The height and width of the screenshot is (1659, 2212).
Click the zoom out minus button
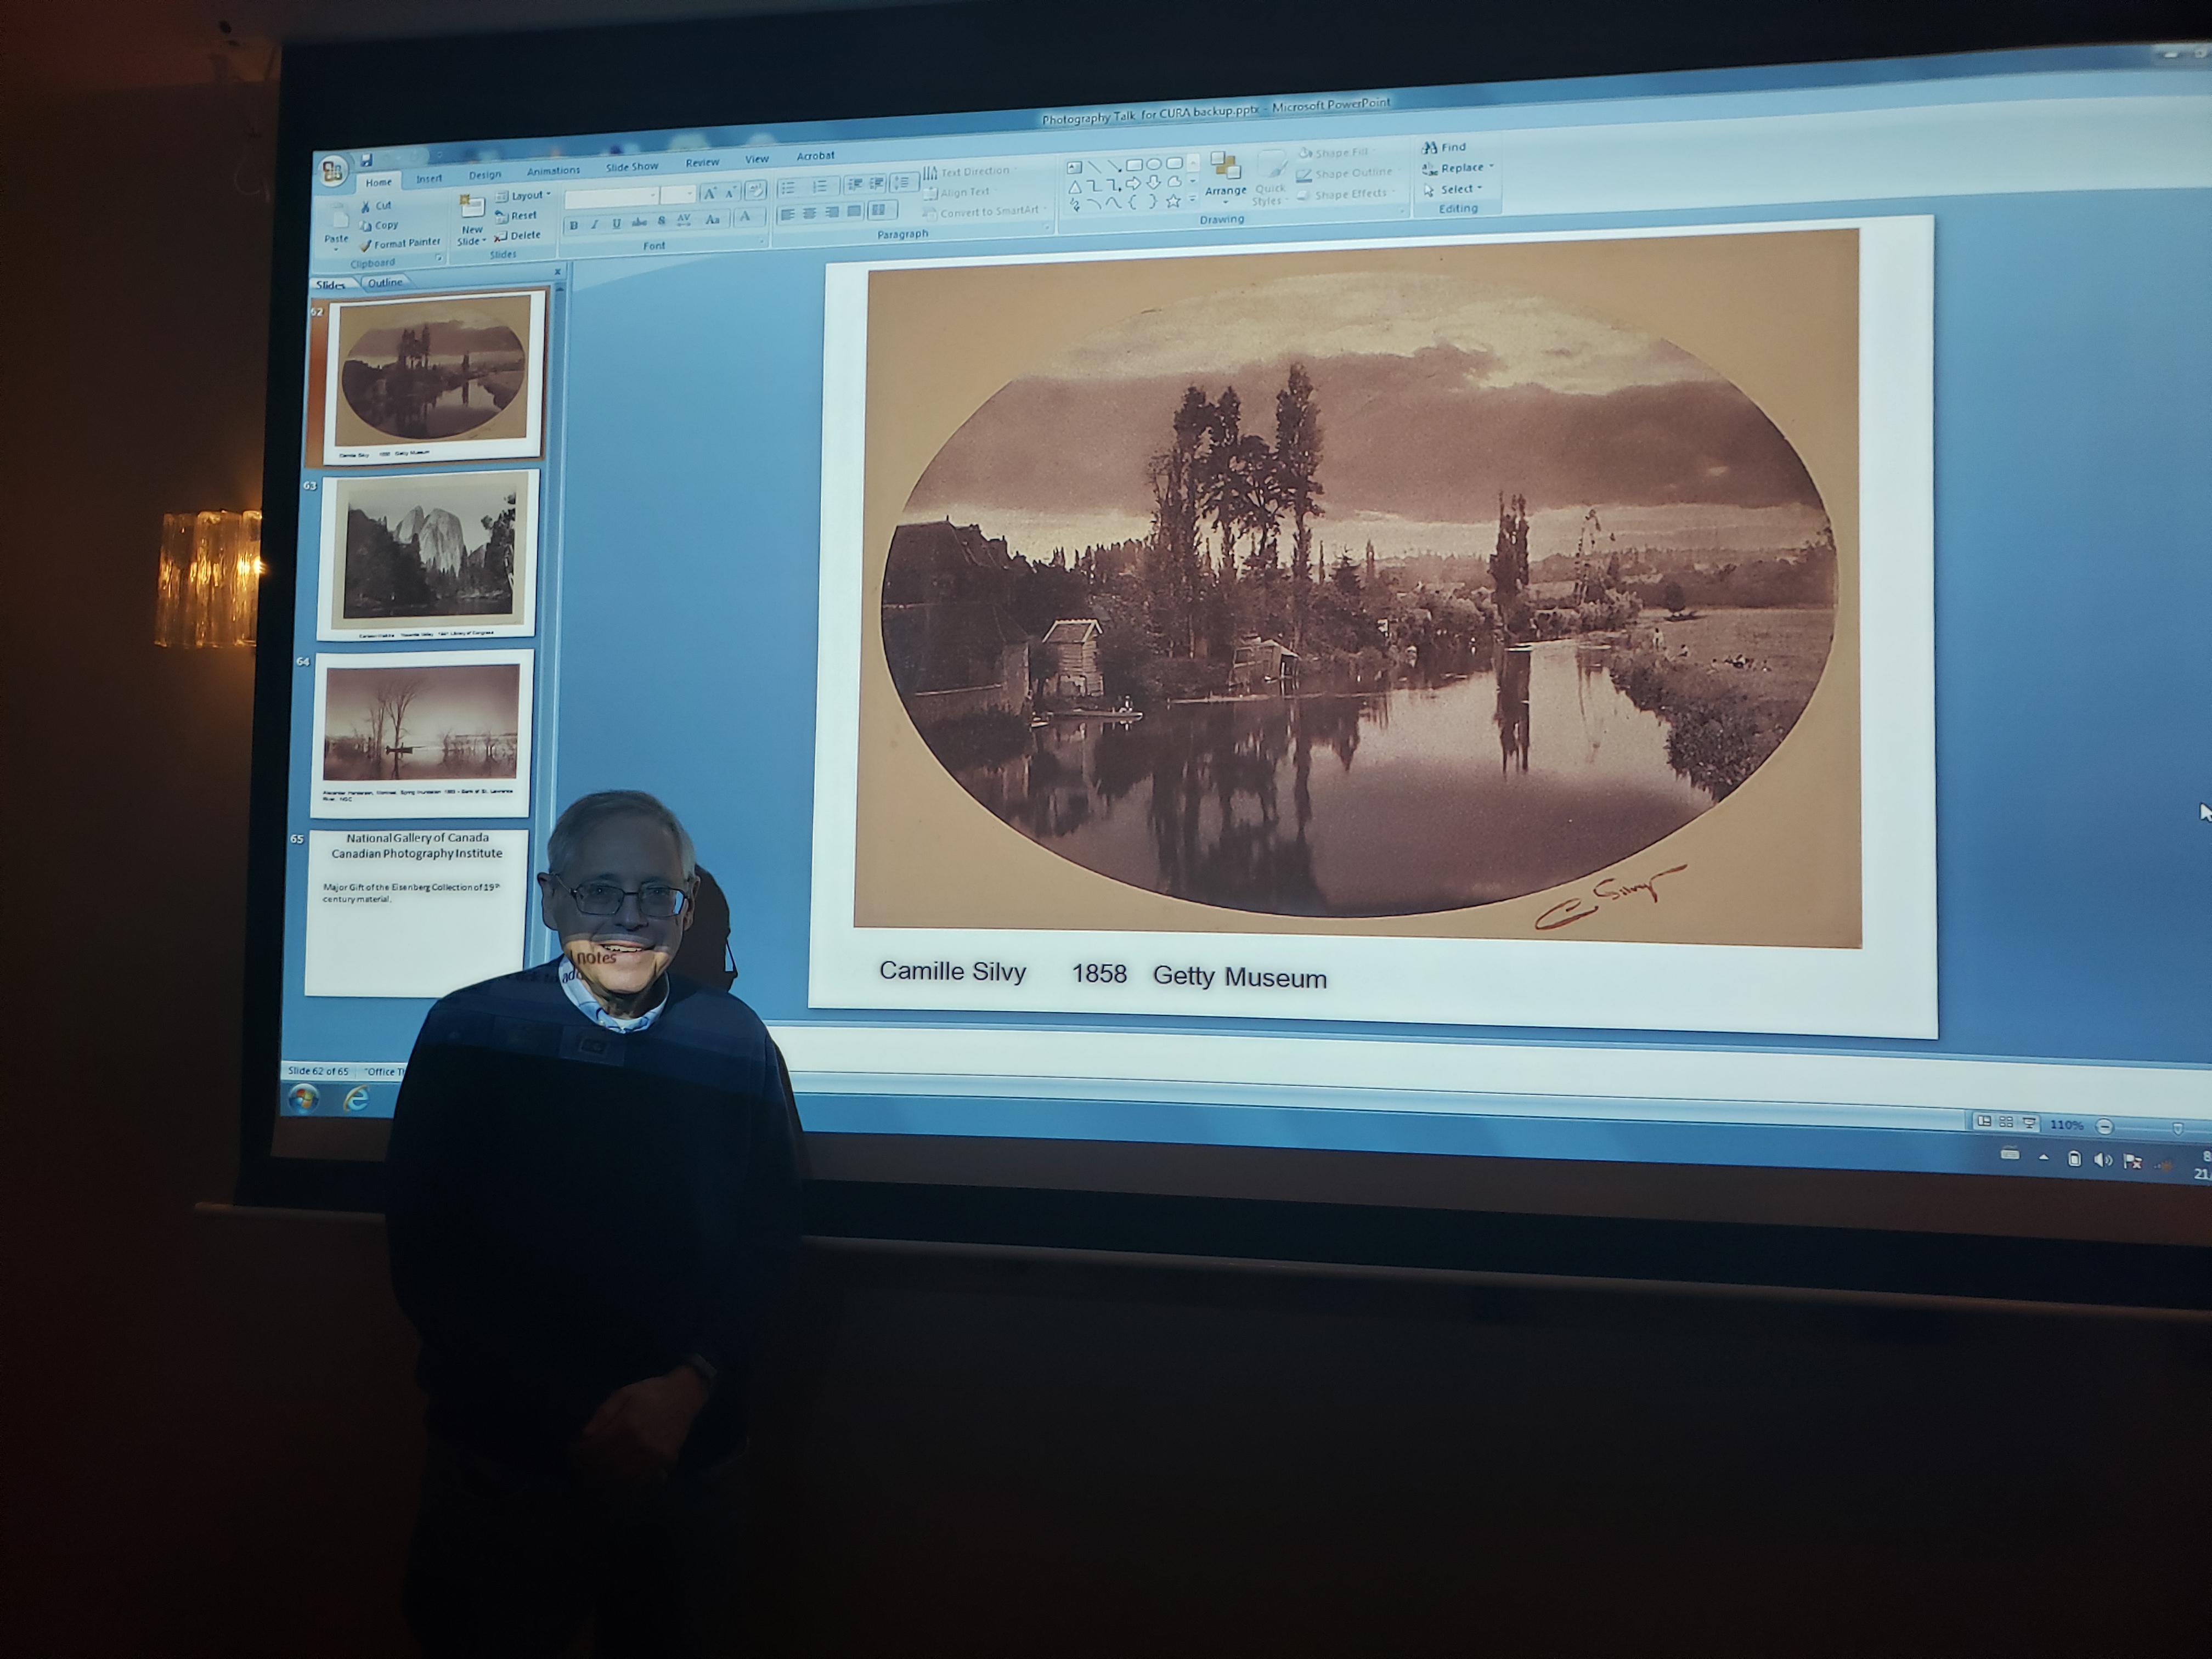click(x=2104, y=1127)
